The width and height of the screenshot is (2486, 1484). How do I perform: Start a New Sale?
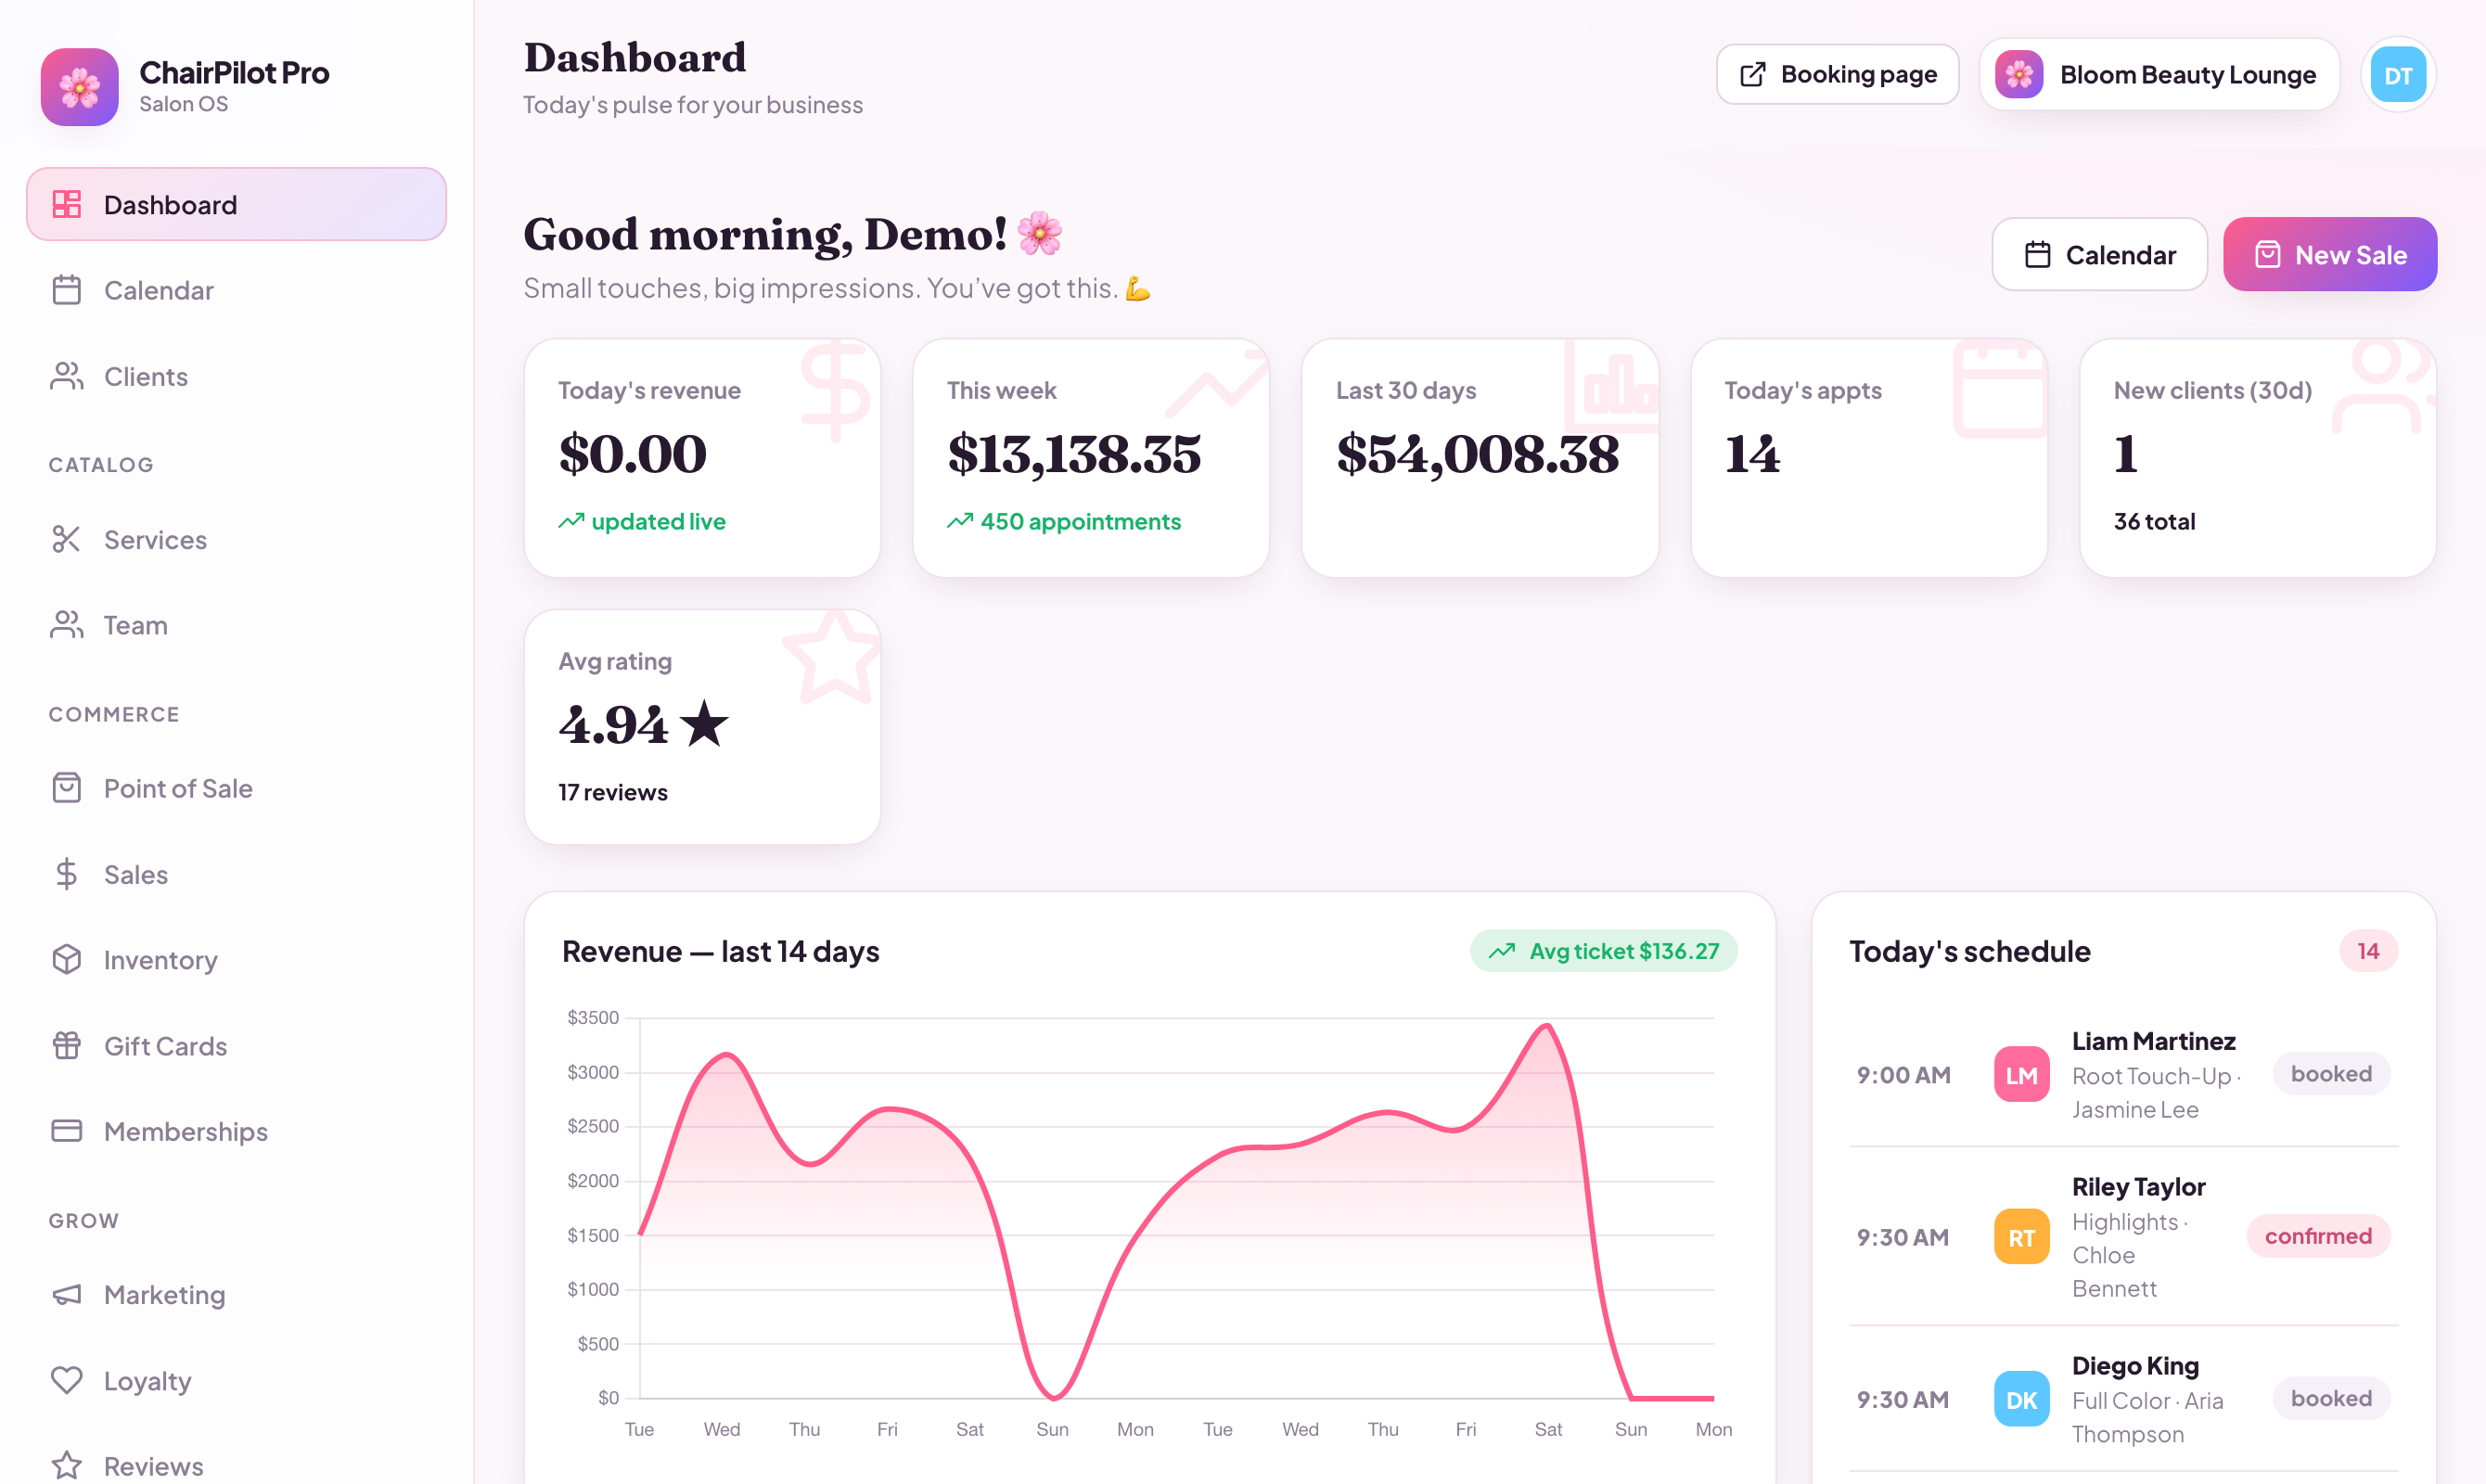click(2330, 255)
